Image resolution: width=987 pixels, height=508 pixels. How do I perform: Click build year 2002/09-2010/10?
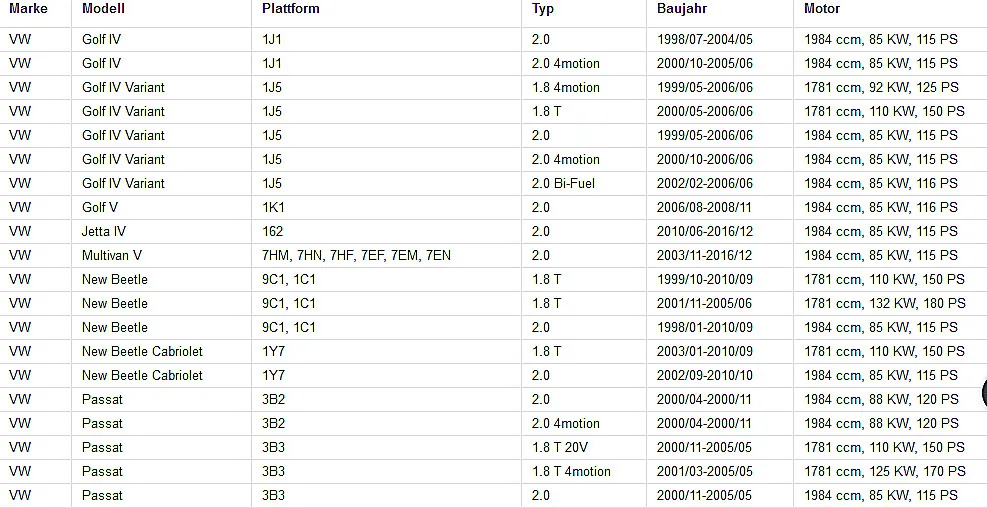point(704,375)
